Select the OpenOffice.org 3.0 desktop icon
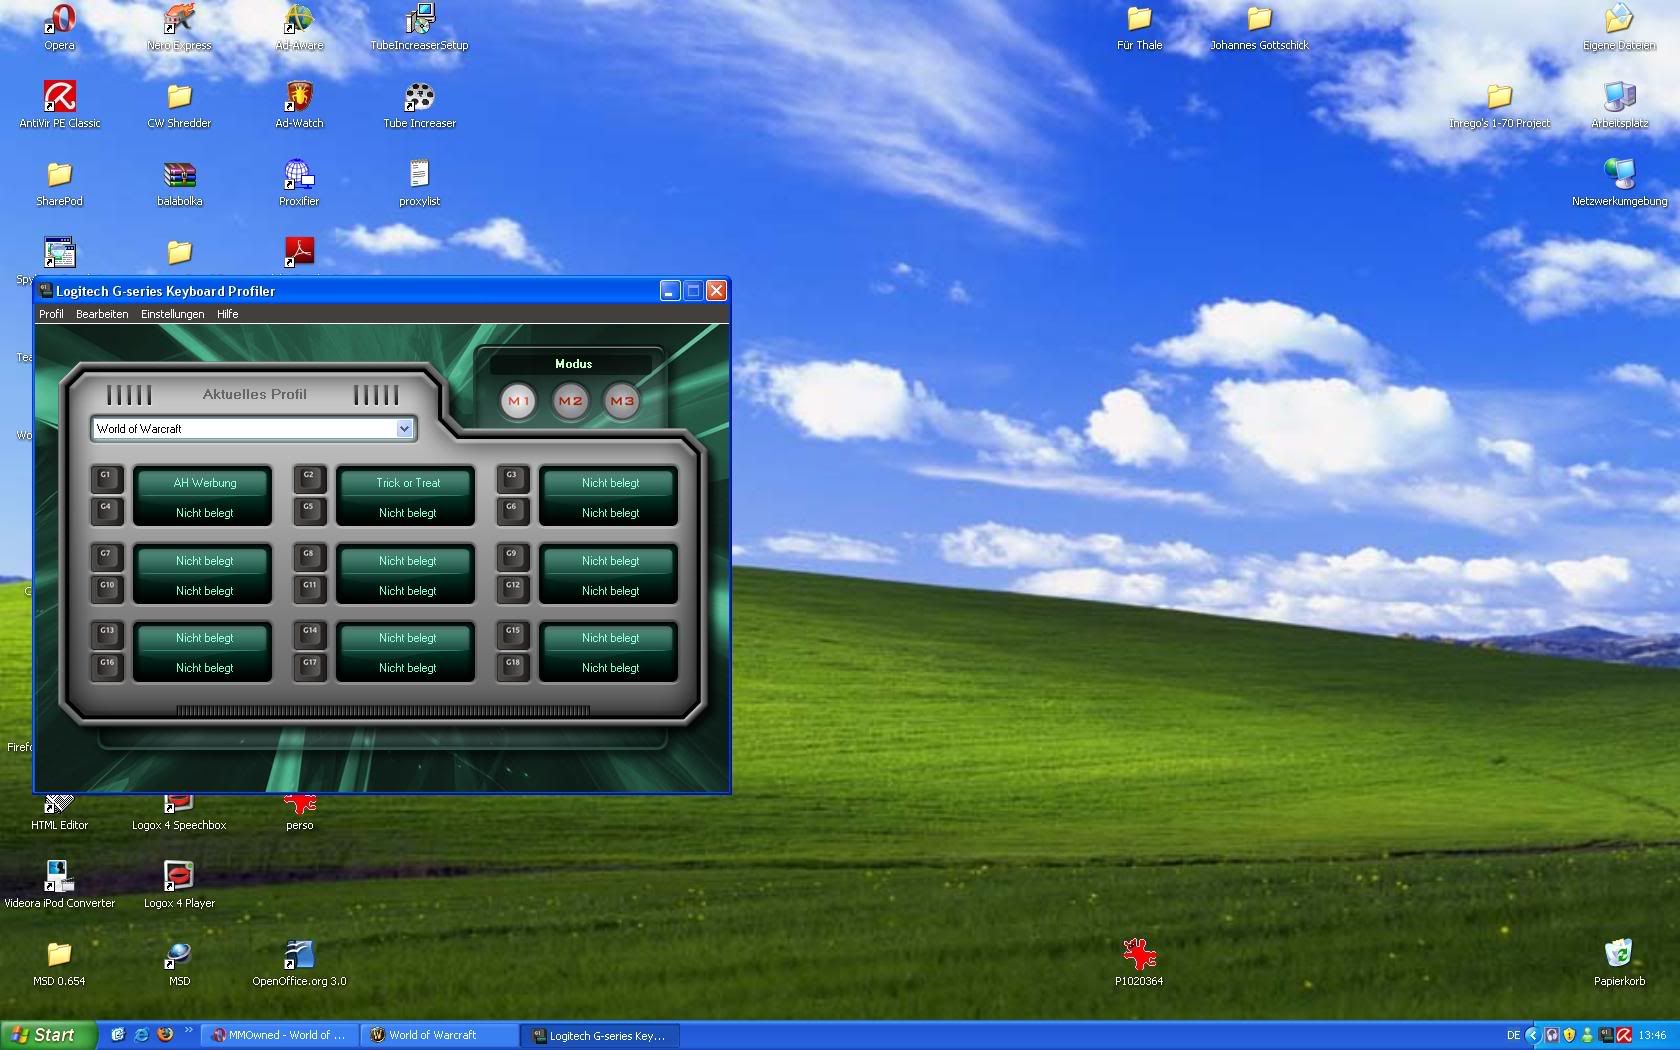The width and height of the screenshot is (1680, 1050). point(299,963)
